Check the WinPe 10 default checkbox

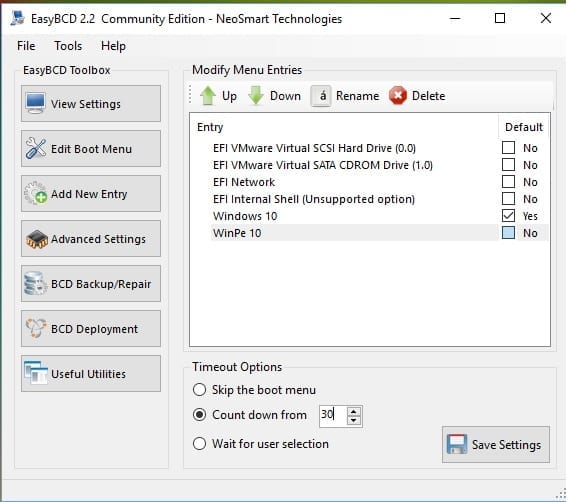pos(508,233)
